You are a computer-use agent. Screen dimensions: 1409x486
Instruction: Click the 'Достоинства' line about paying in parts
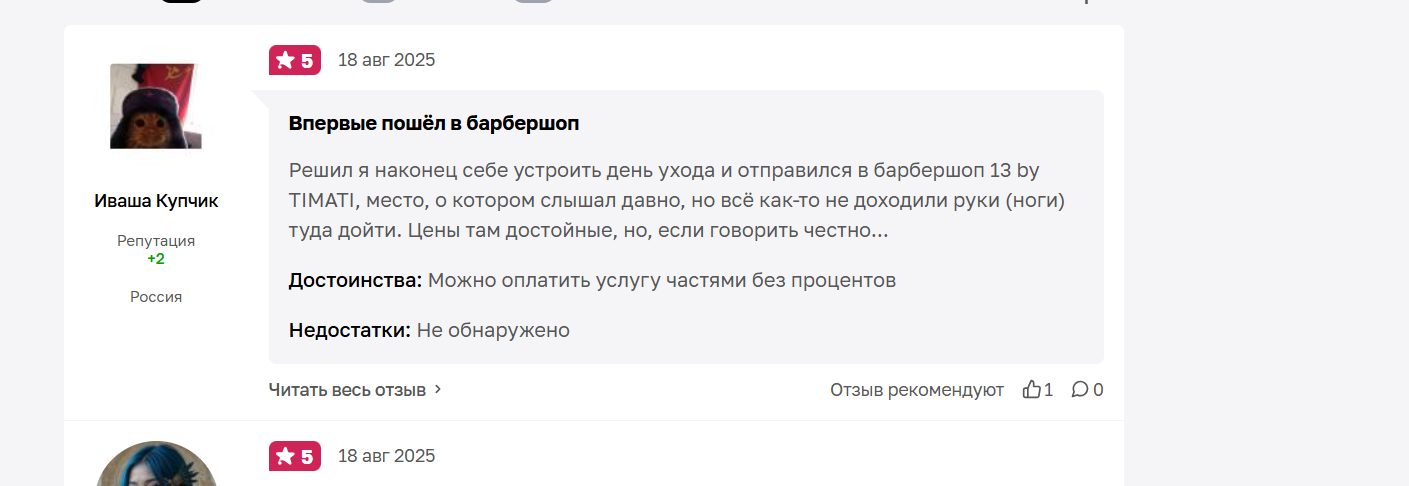click(x=592, y=281)
